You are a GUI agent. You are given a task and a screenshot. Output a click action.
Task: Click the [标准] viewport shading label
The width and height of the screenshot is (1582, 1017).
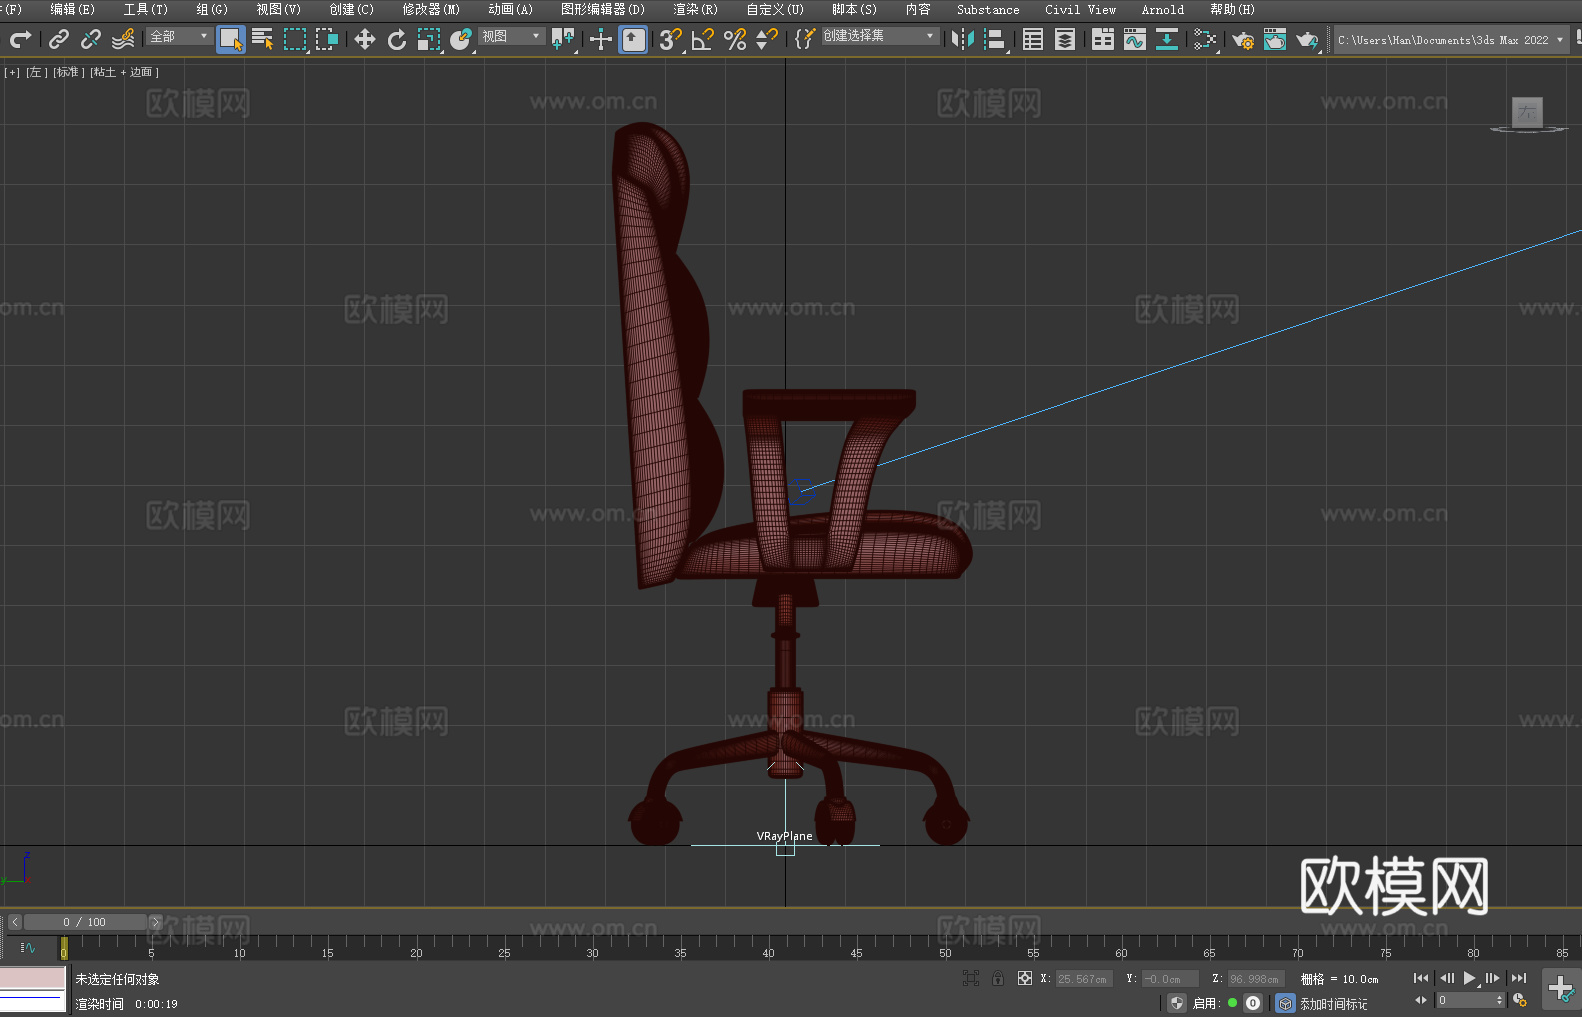click(x=68, y=72)
